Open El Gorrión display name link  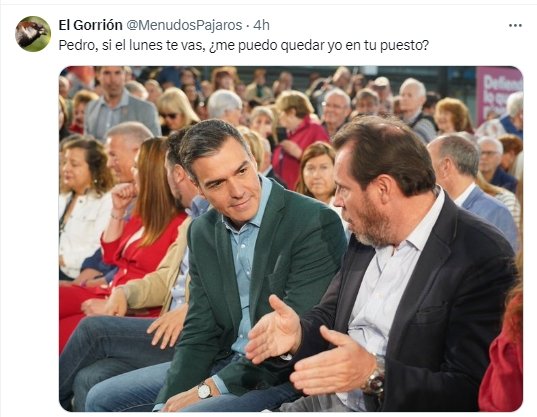click(x=90, y=25)
